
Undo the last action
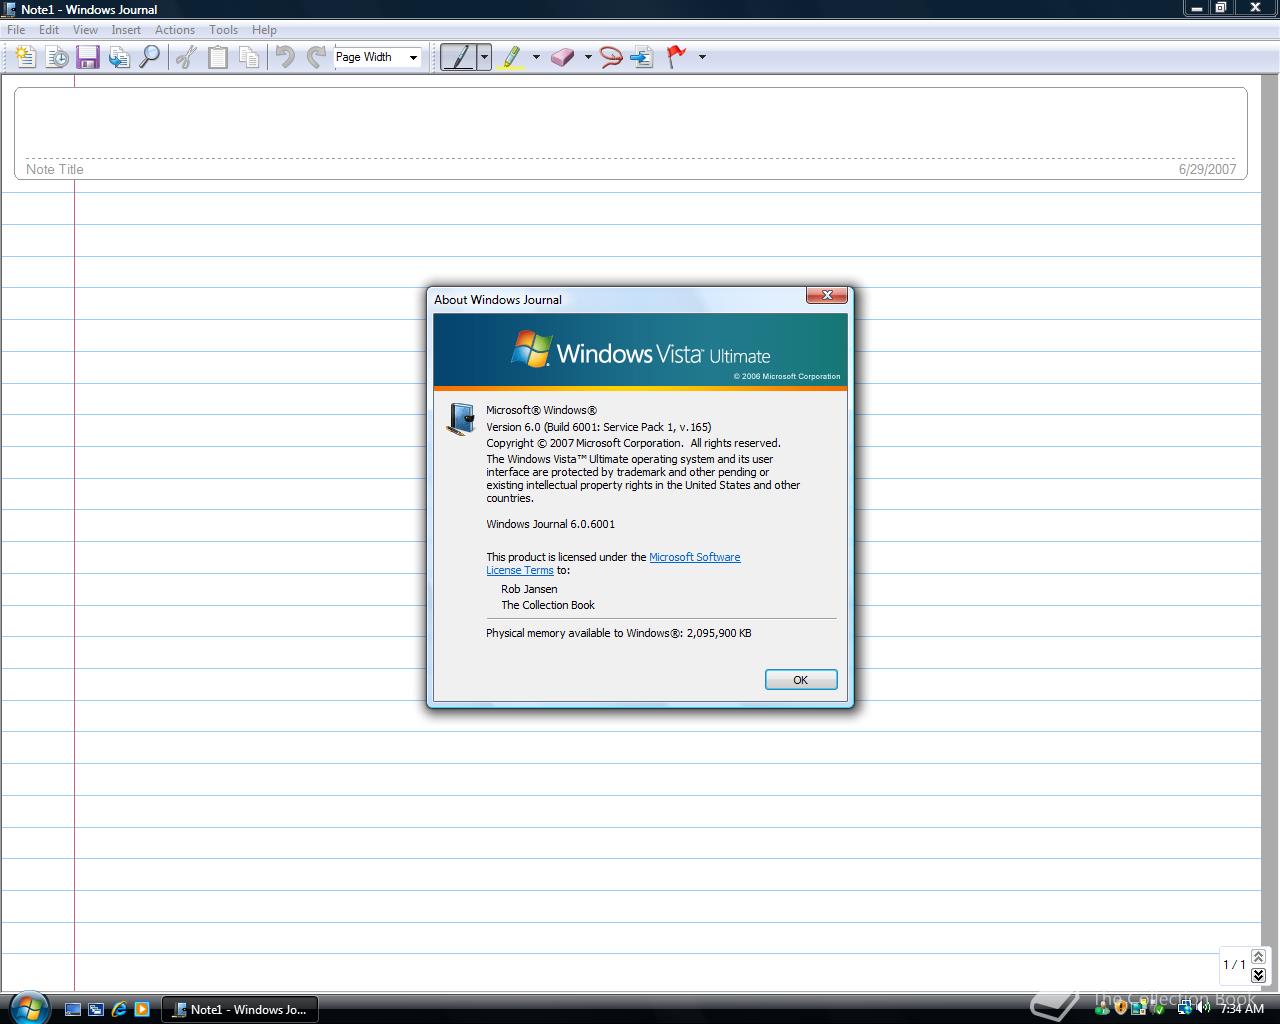point(285,57)
